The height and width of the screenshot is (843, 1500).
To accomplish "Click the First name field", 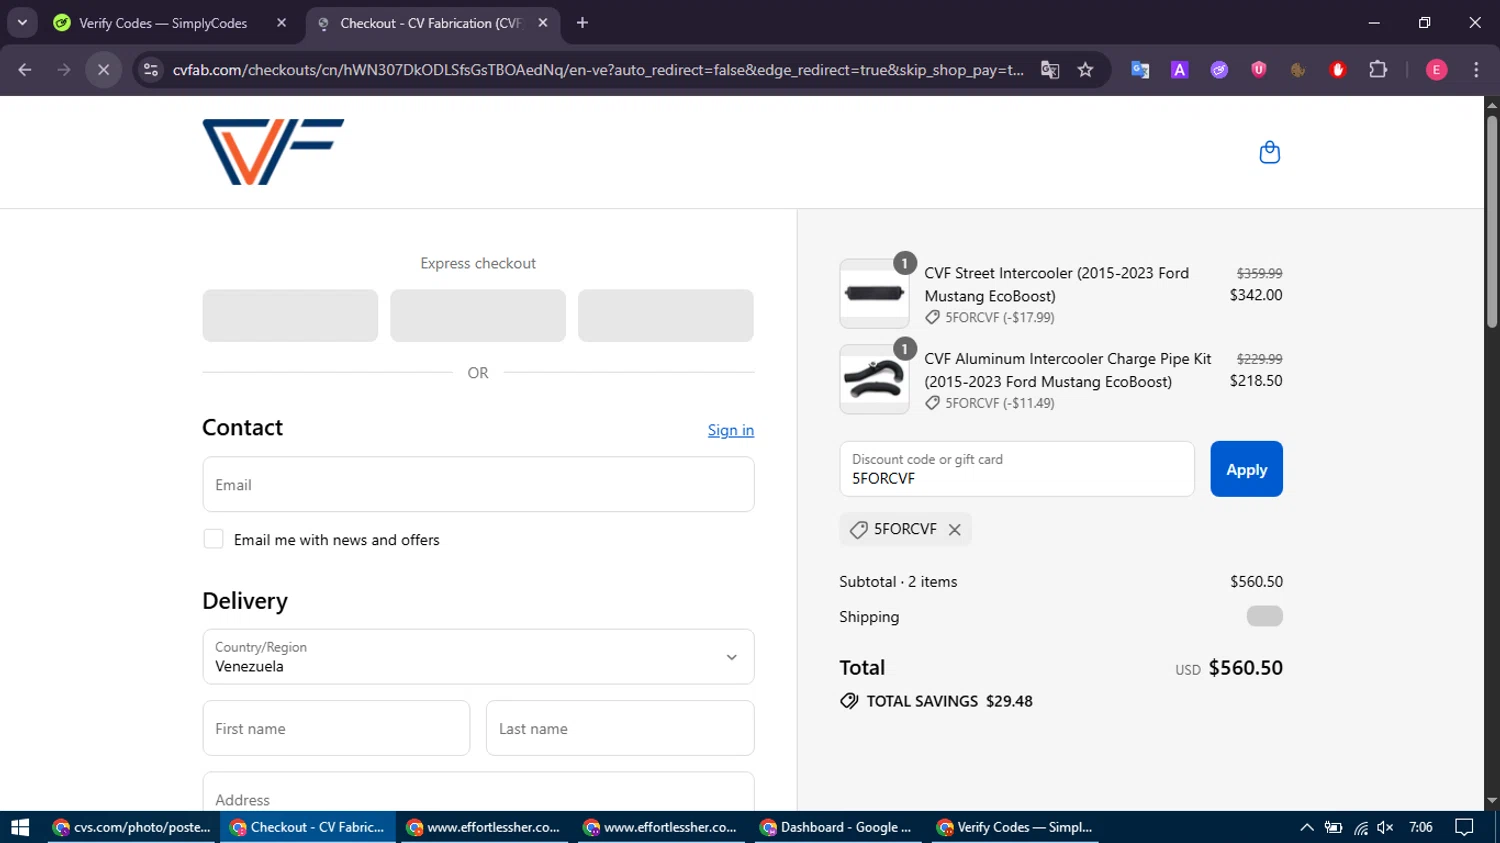I will pos(336,728).
